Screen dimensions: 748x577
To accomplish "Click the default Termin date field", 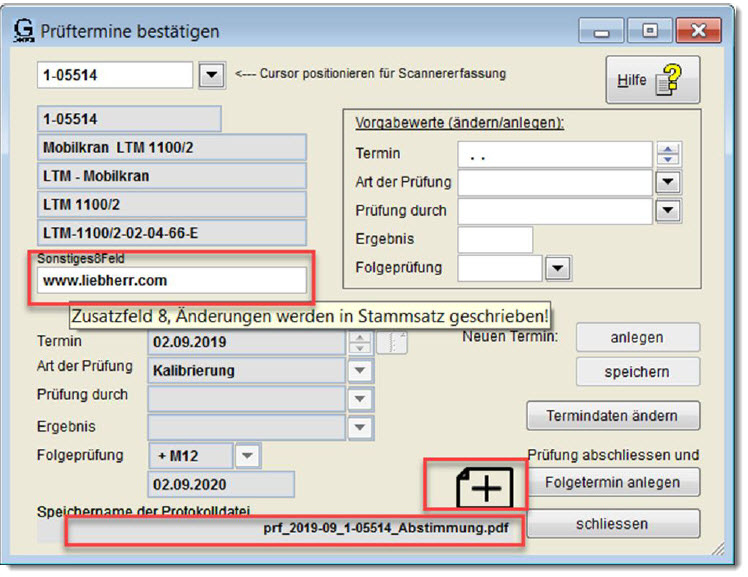I will click(x=554, y=155).
